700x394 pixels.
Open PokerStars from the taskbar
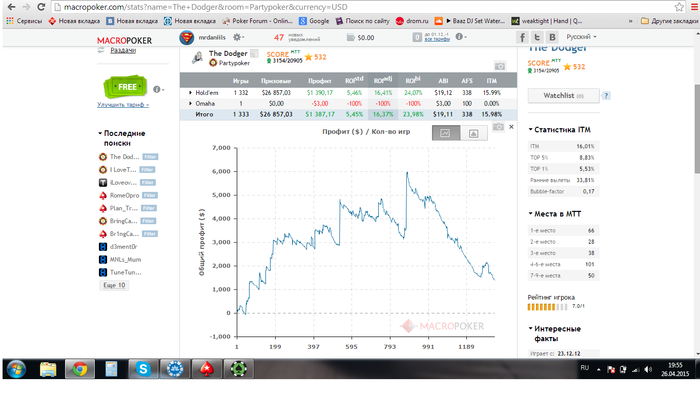click(x=206, y=369)
